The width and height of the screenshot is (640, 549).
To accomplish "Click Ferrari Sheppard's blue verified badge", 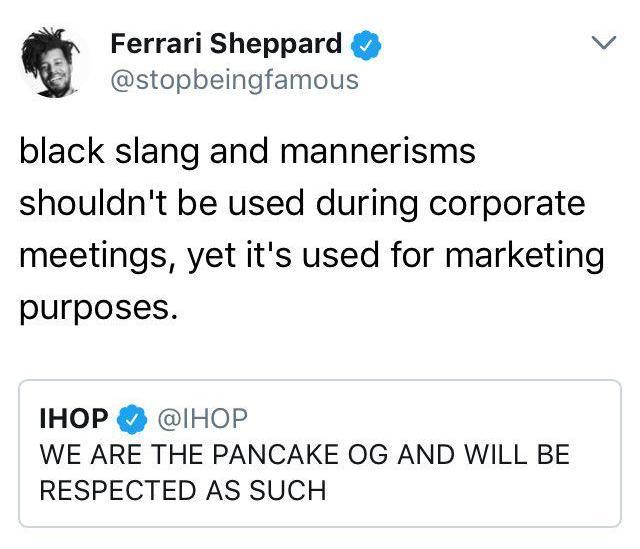I will click(x=366, y=45).
